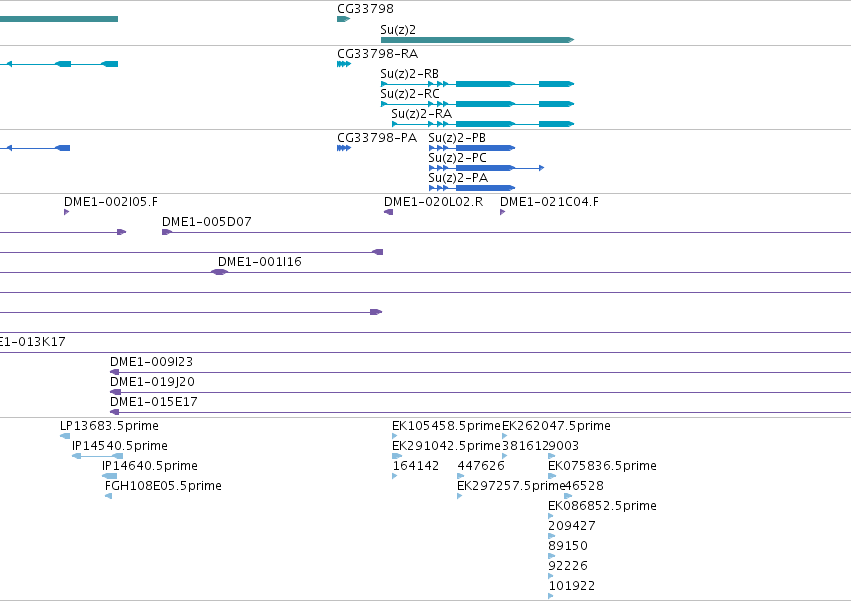851x601 pixels.
Task: Click the Su(z)2-RC transcript label
Action: click(x=410, y=94)
